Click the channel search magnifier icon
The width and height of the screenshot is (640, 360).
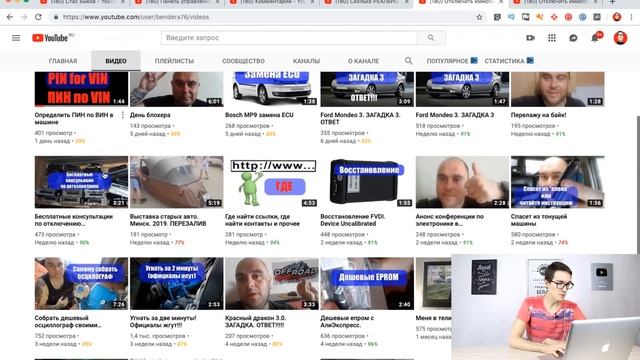408,61
